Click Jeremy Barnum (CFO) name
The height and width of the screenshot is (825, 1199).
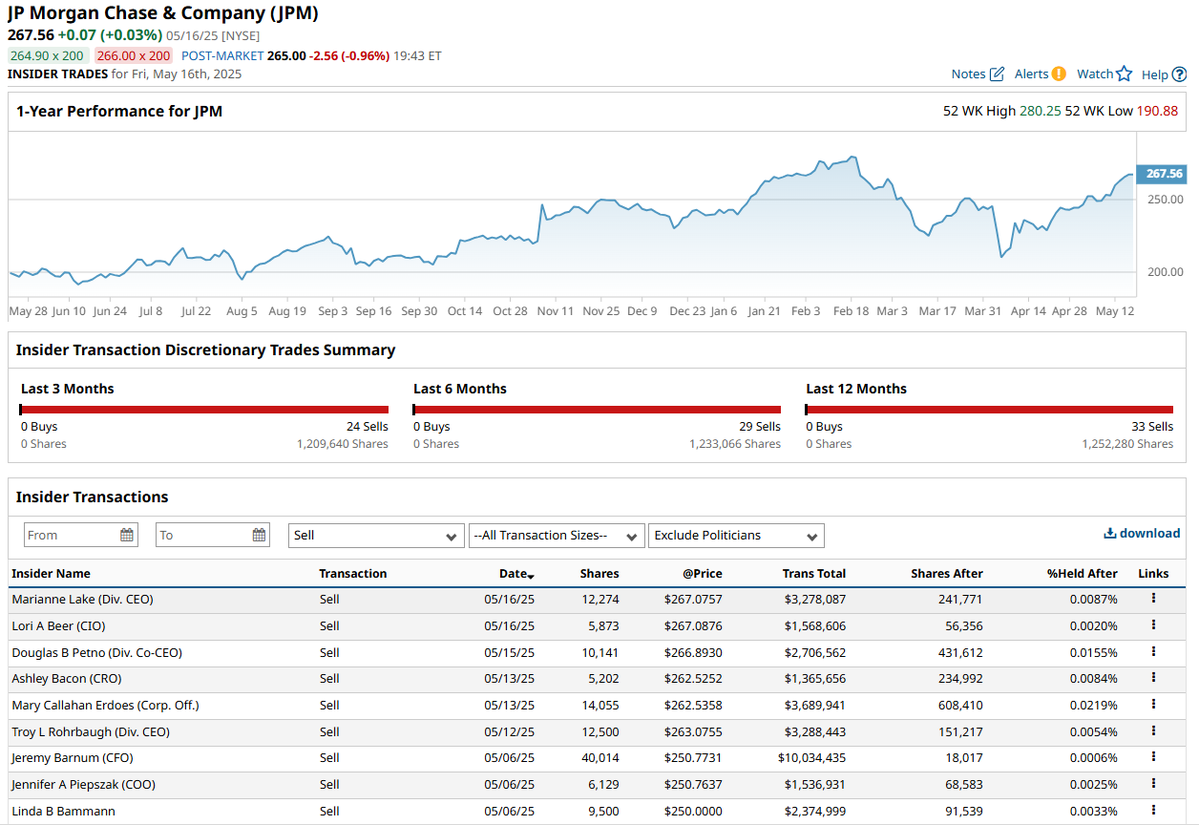click(73, 758)
